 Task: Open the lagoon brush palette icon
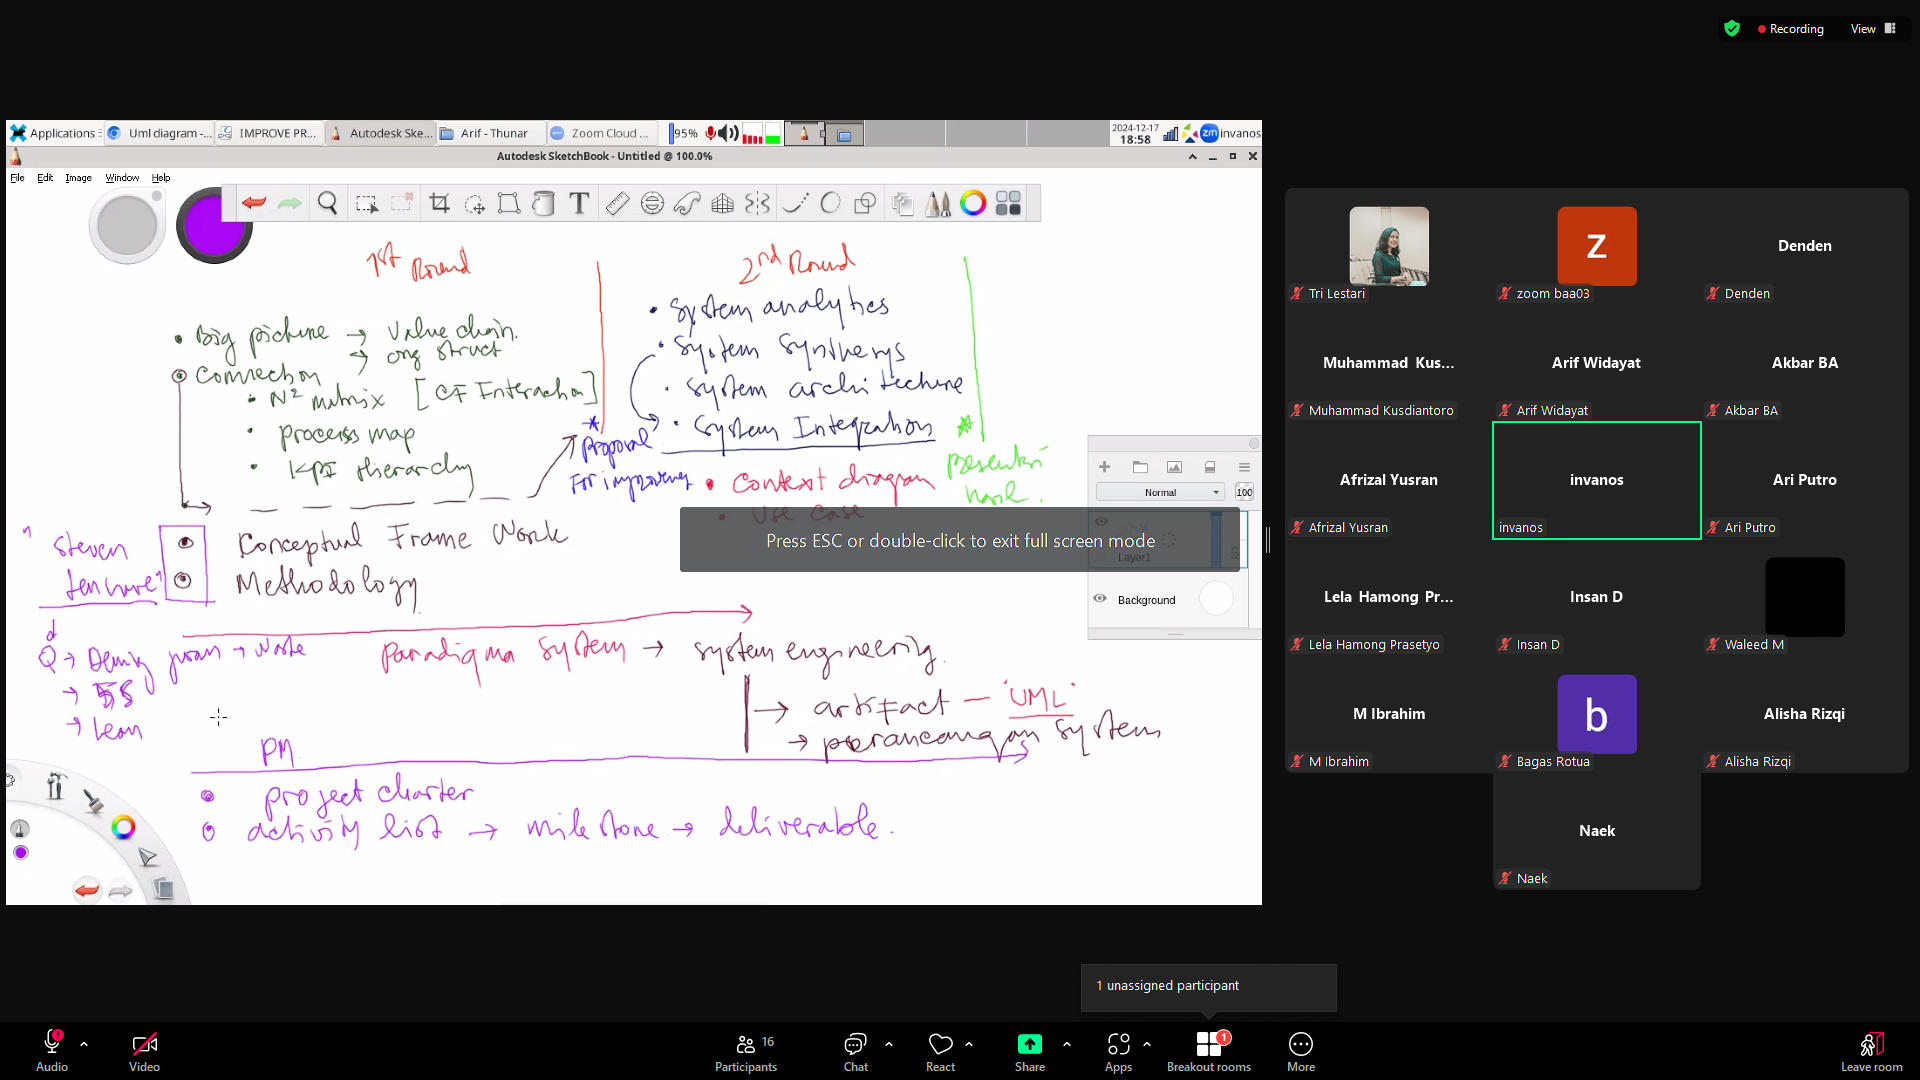click(93, 801)
